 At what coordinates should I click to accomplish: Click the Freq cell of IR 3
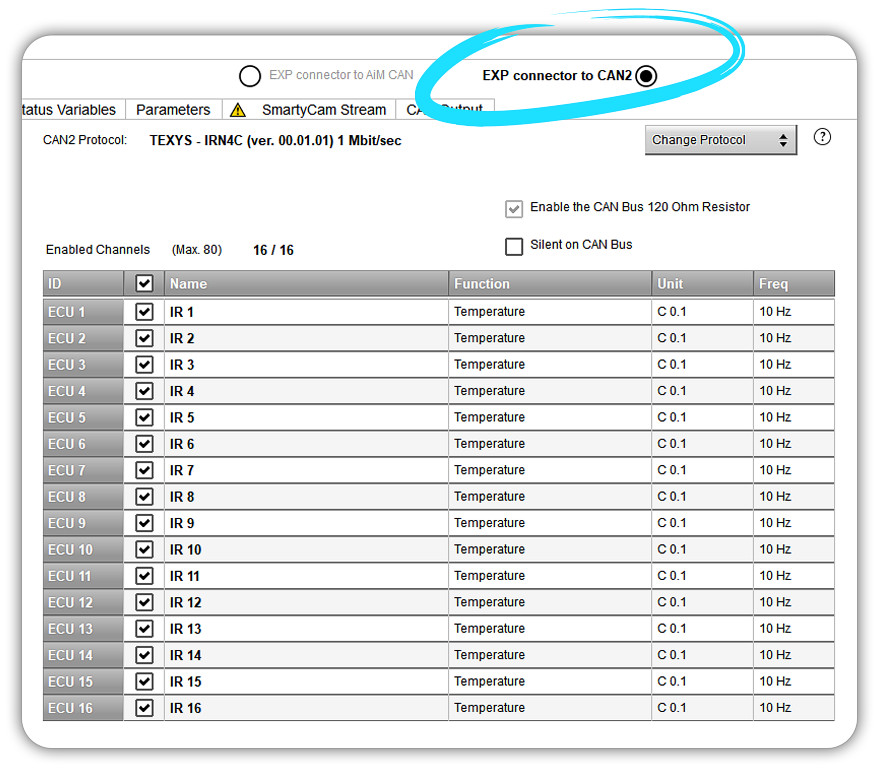click(793, 365)
